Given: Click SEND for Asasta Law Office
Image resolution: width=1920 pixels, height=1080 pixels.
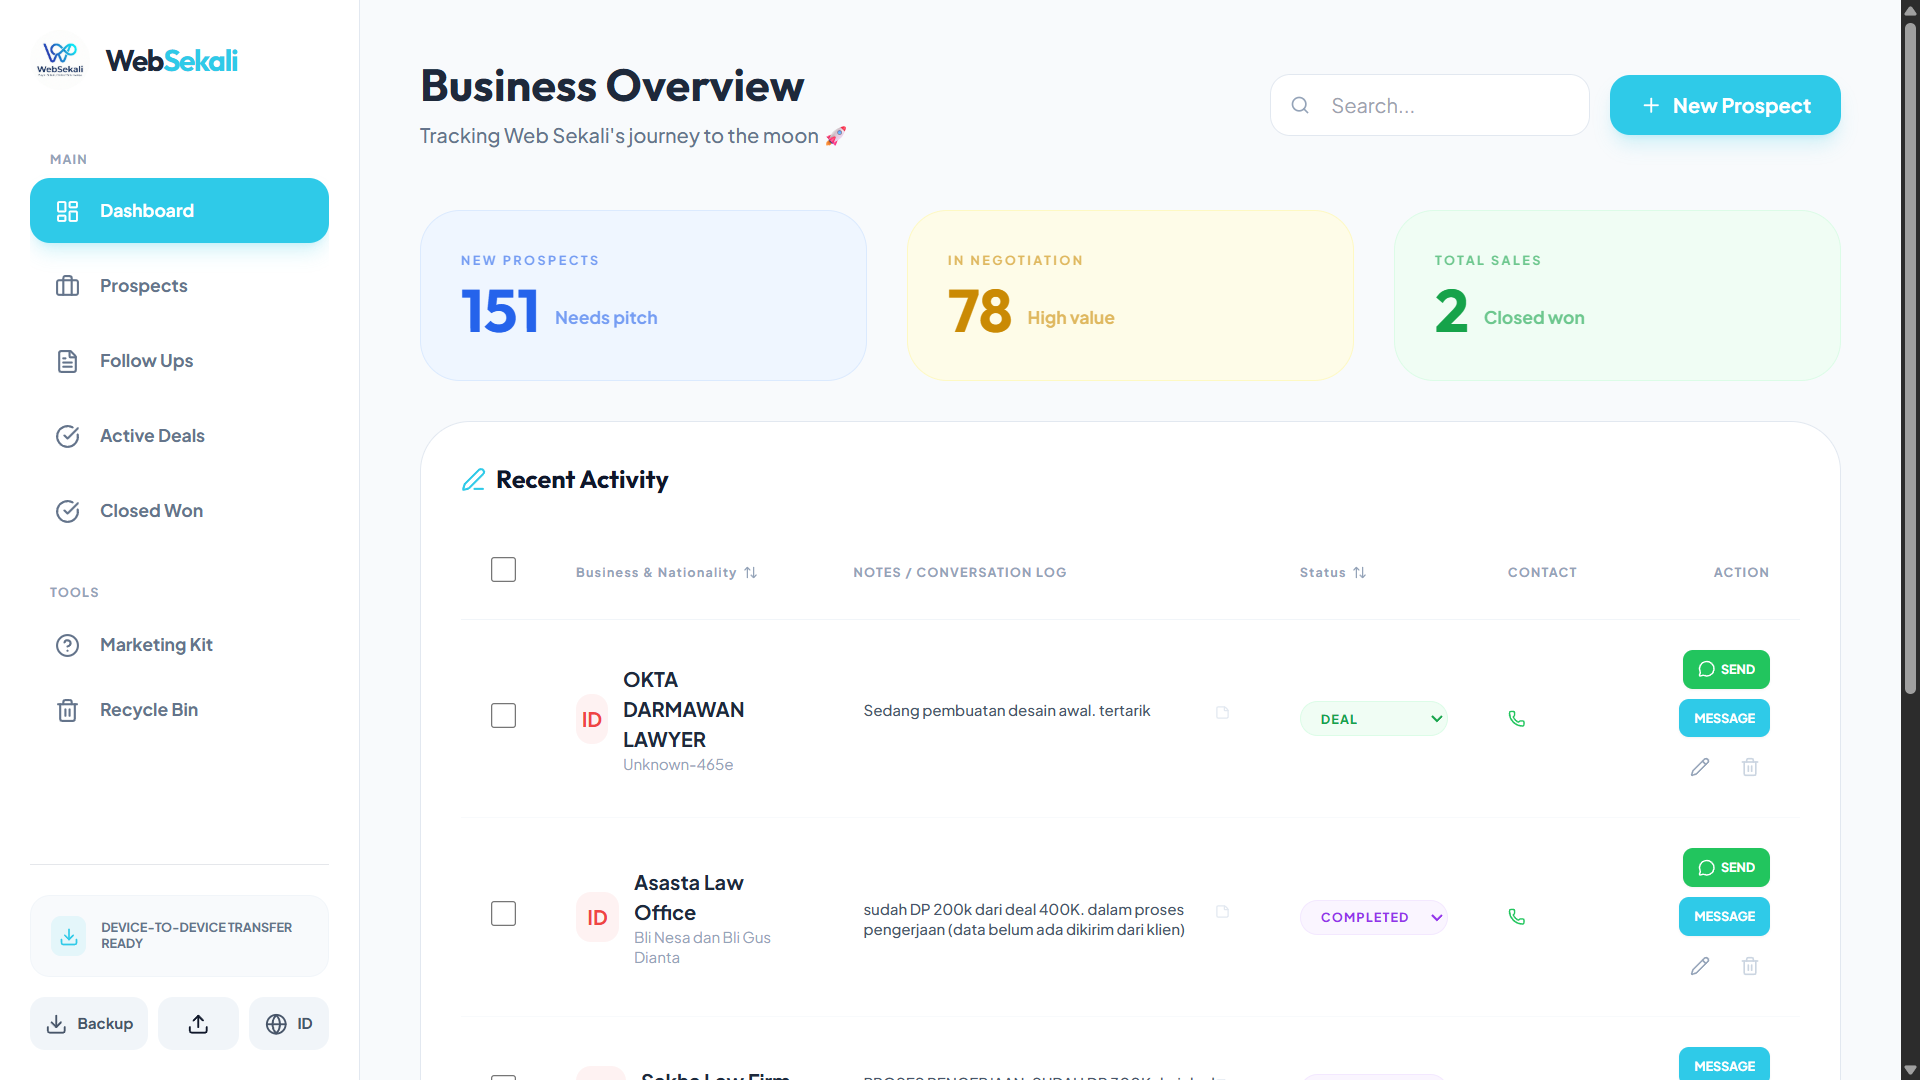Looking at the screenshot, I should point(1725,868).
